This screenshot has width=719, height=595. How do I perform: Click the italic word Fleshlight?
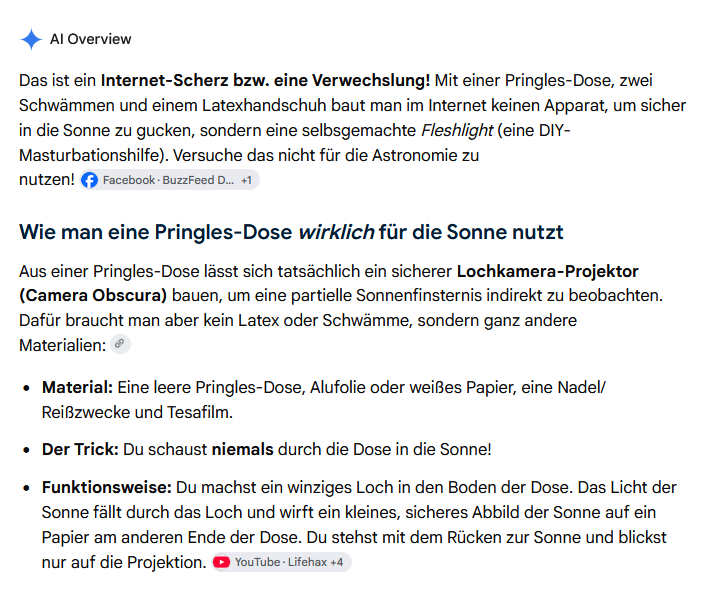pyautogui.click(x=457, y=131)
